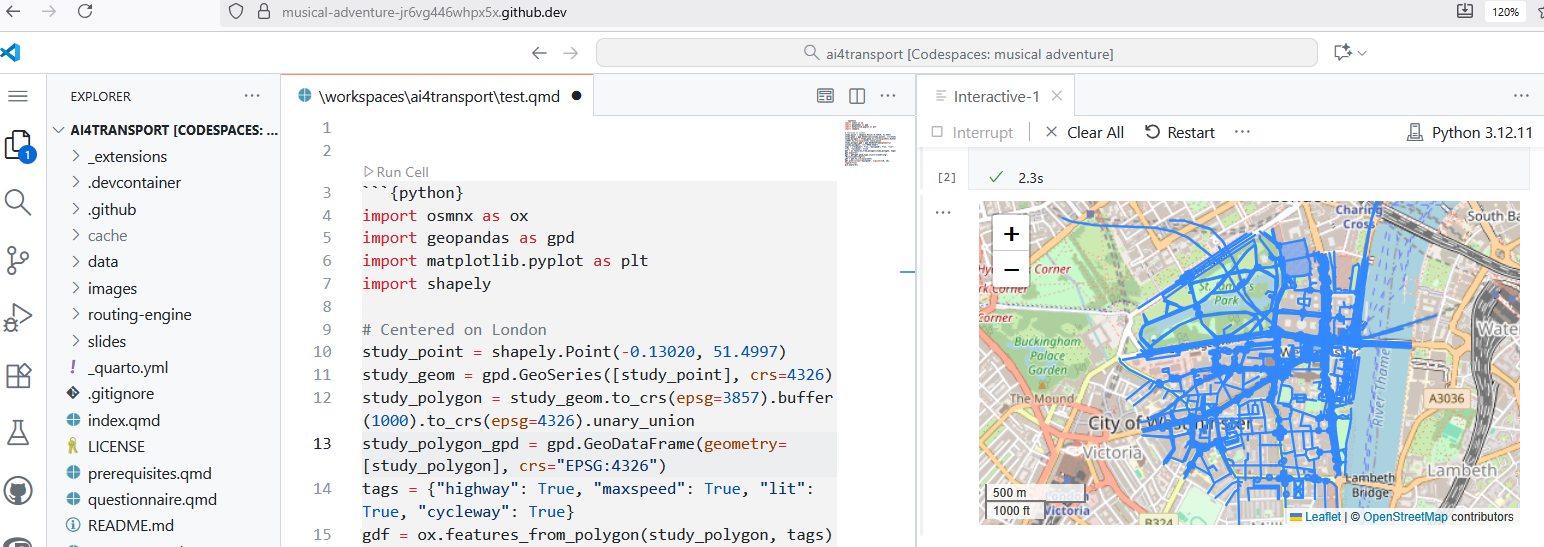Expand the routing-engine folder
Screen dimensions: 1544x547
point(139,314)
